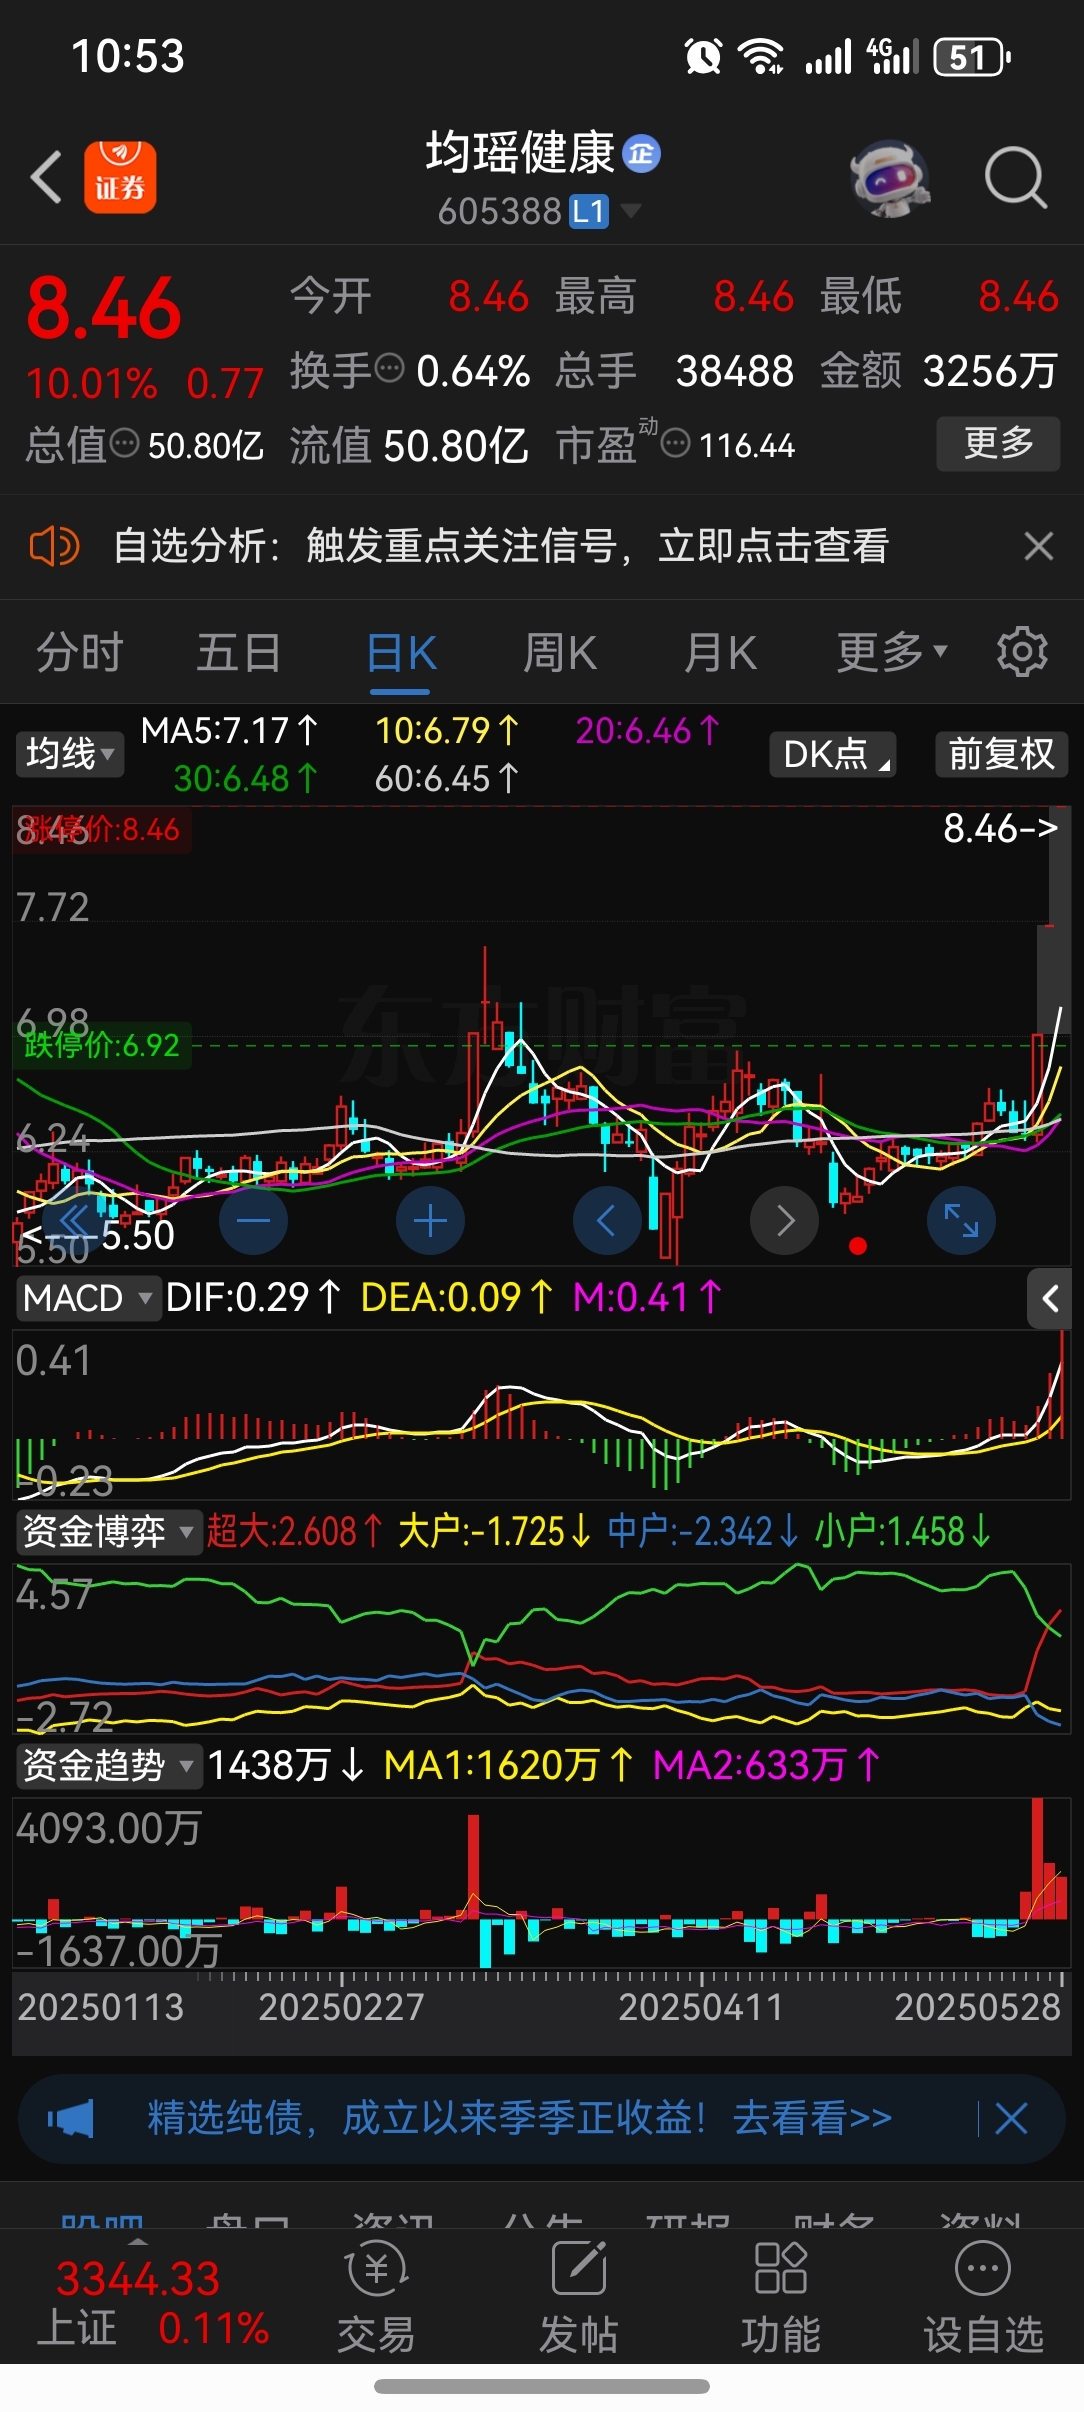Open the 交易 trade button

click(x=376, y=2298)
